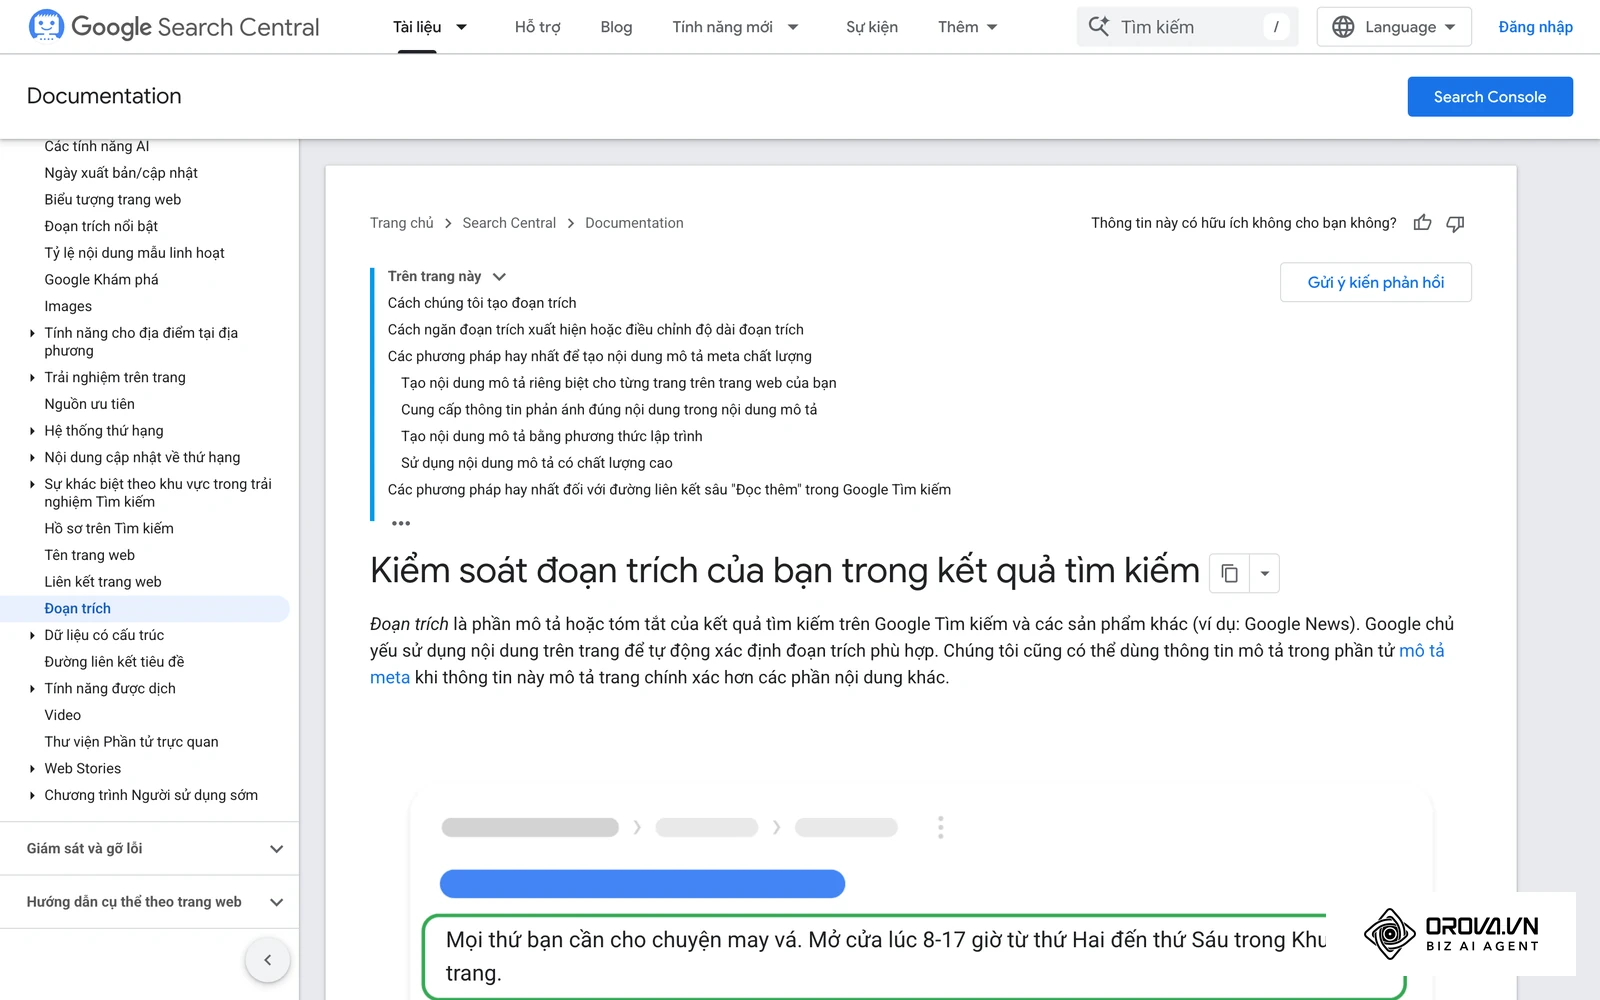This screenshot has width=1600, height=1000.
Task: Click the thumbs up helpful icon
Action: point(1422,223)
